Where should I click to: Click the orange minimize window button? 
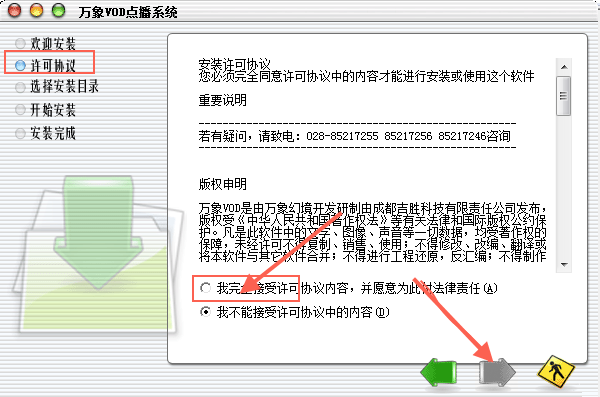pos(36,10)
